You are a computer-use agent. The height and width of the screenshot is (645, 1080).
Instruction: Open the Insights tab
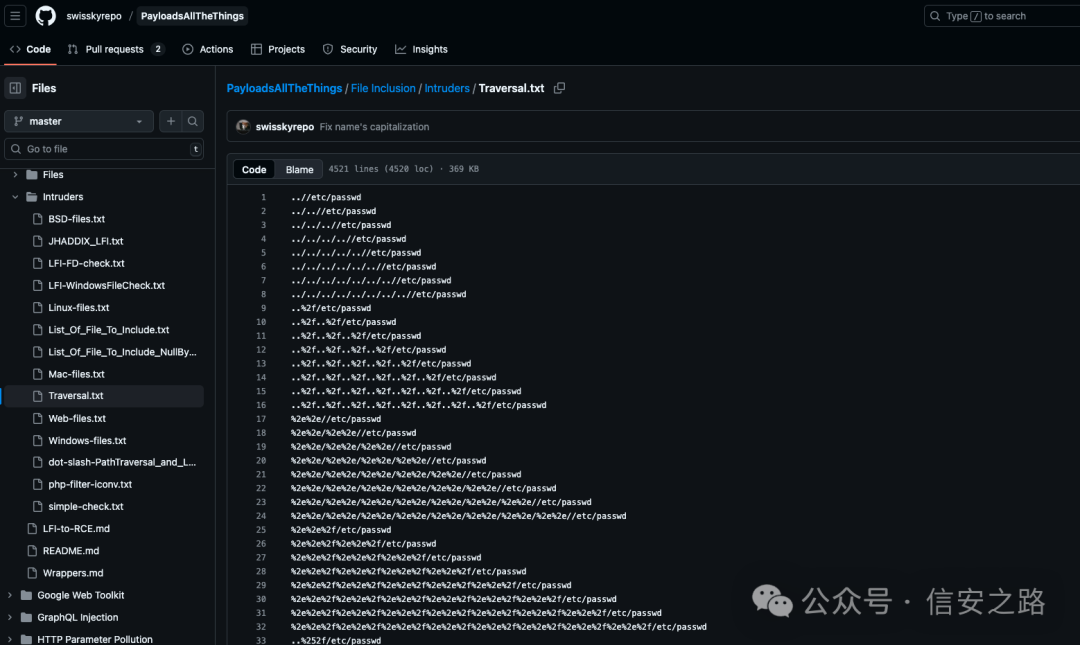pos(421,49)
